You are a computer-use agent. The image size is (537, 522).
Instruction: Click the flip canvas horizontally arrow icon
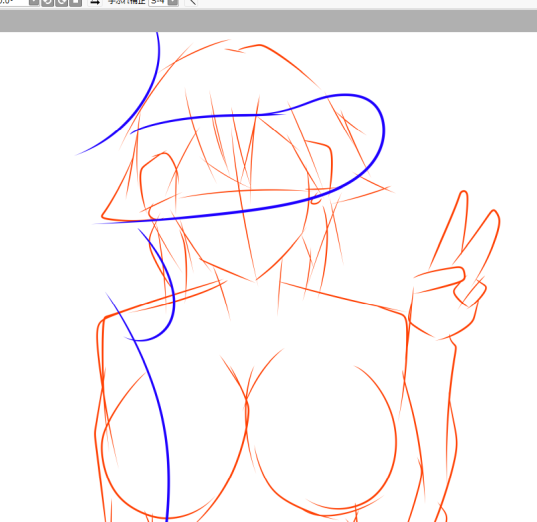tap(95, 2)
